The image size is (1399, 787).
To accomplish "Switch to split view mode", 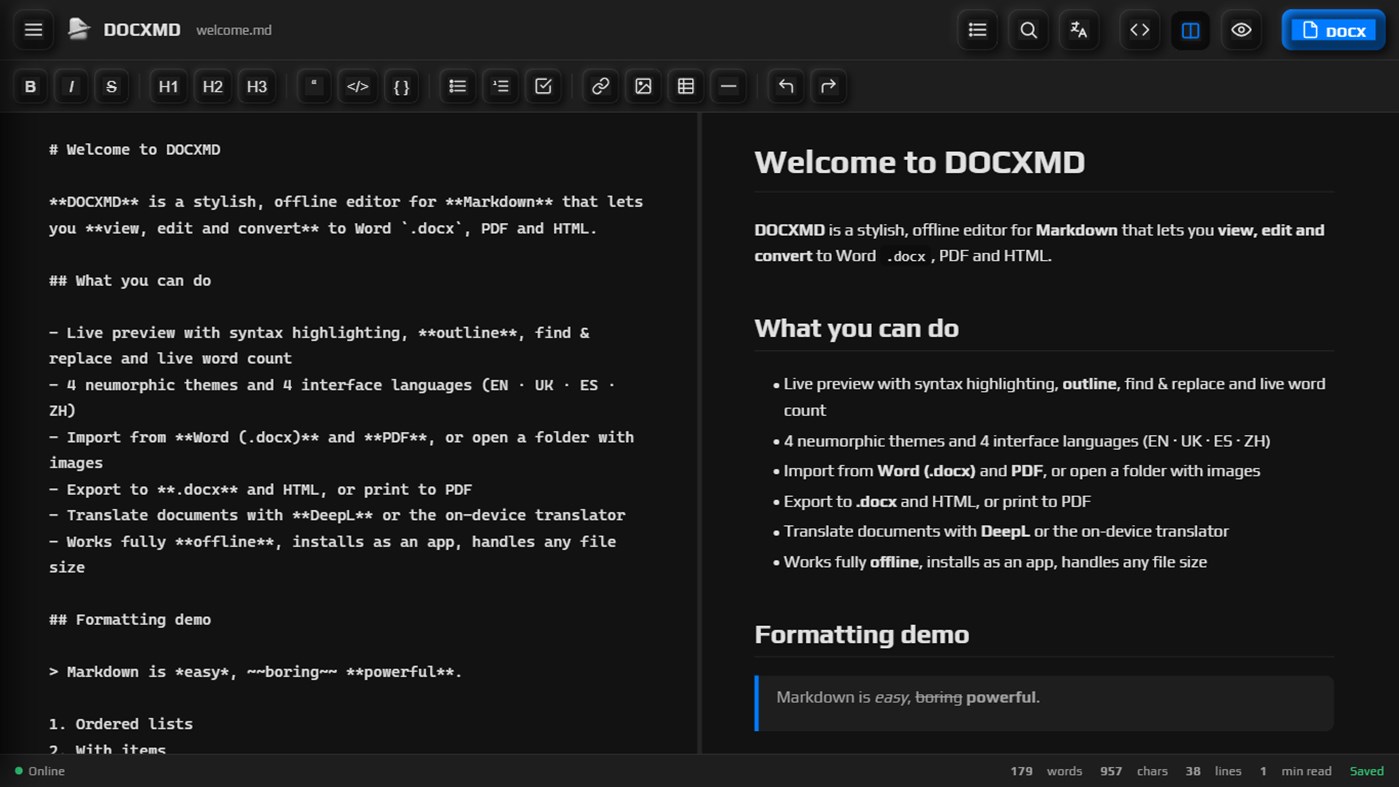I will click(x=1190, y=30).
